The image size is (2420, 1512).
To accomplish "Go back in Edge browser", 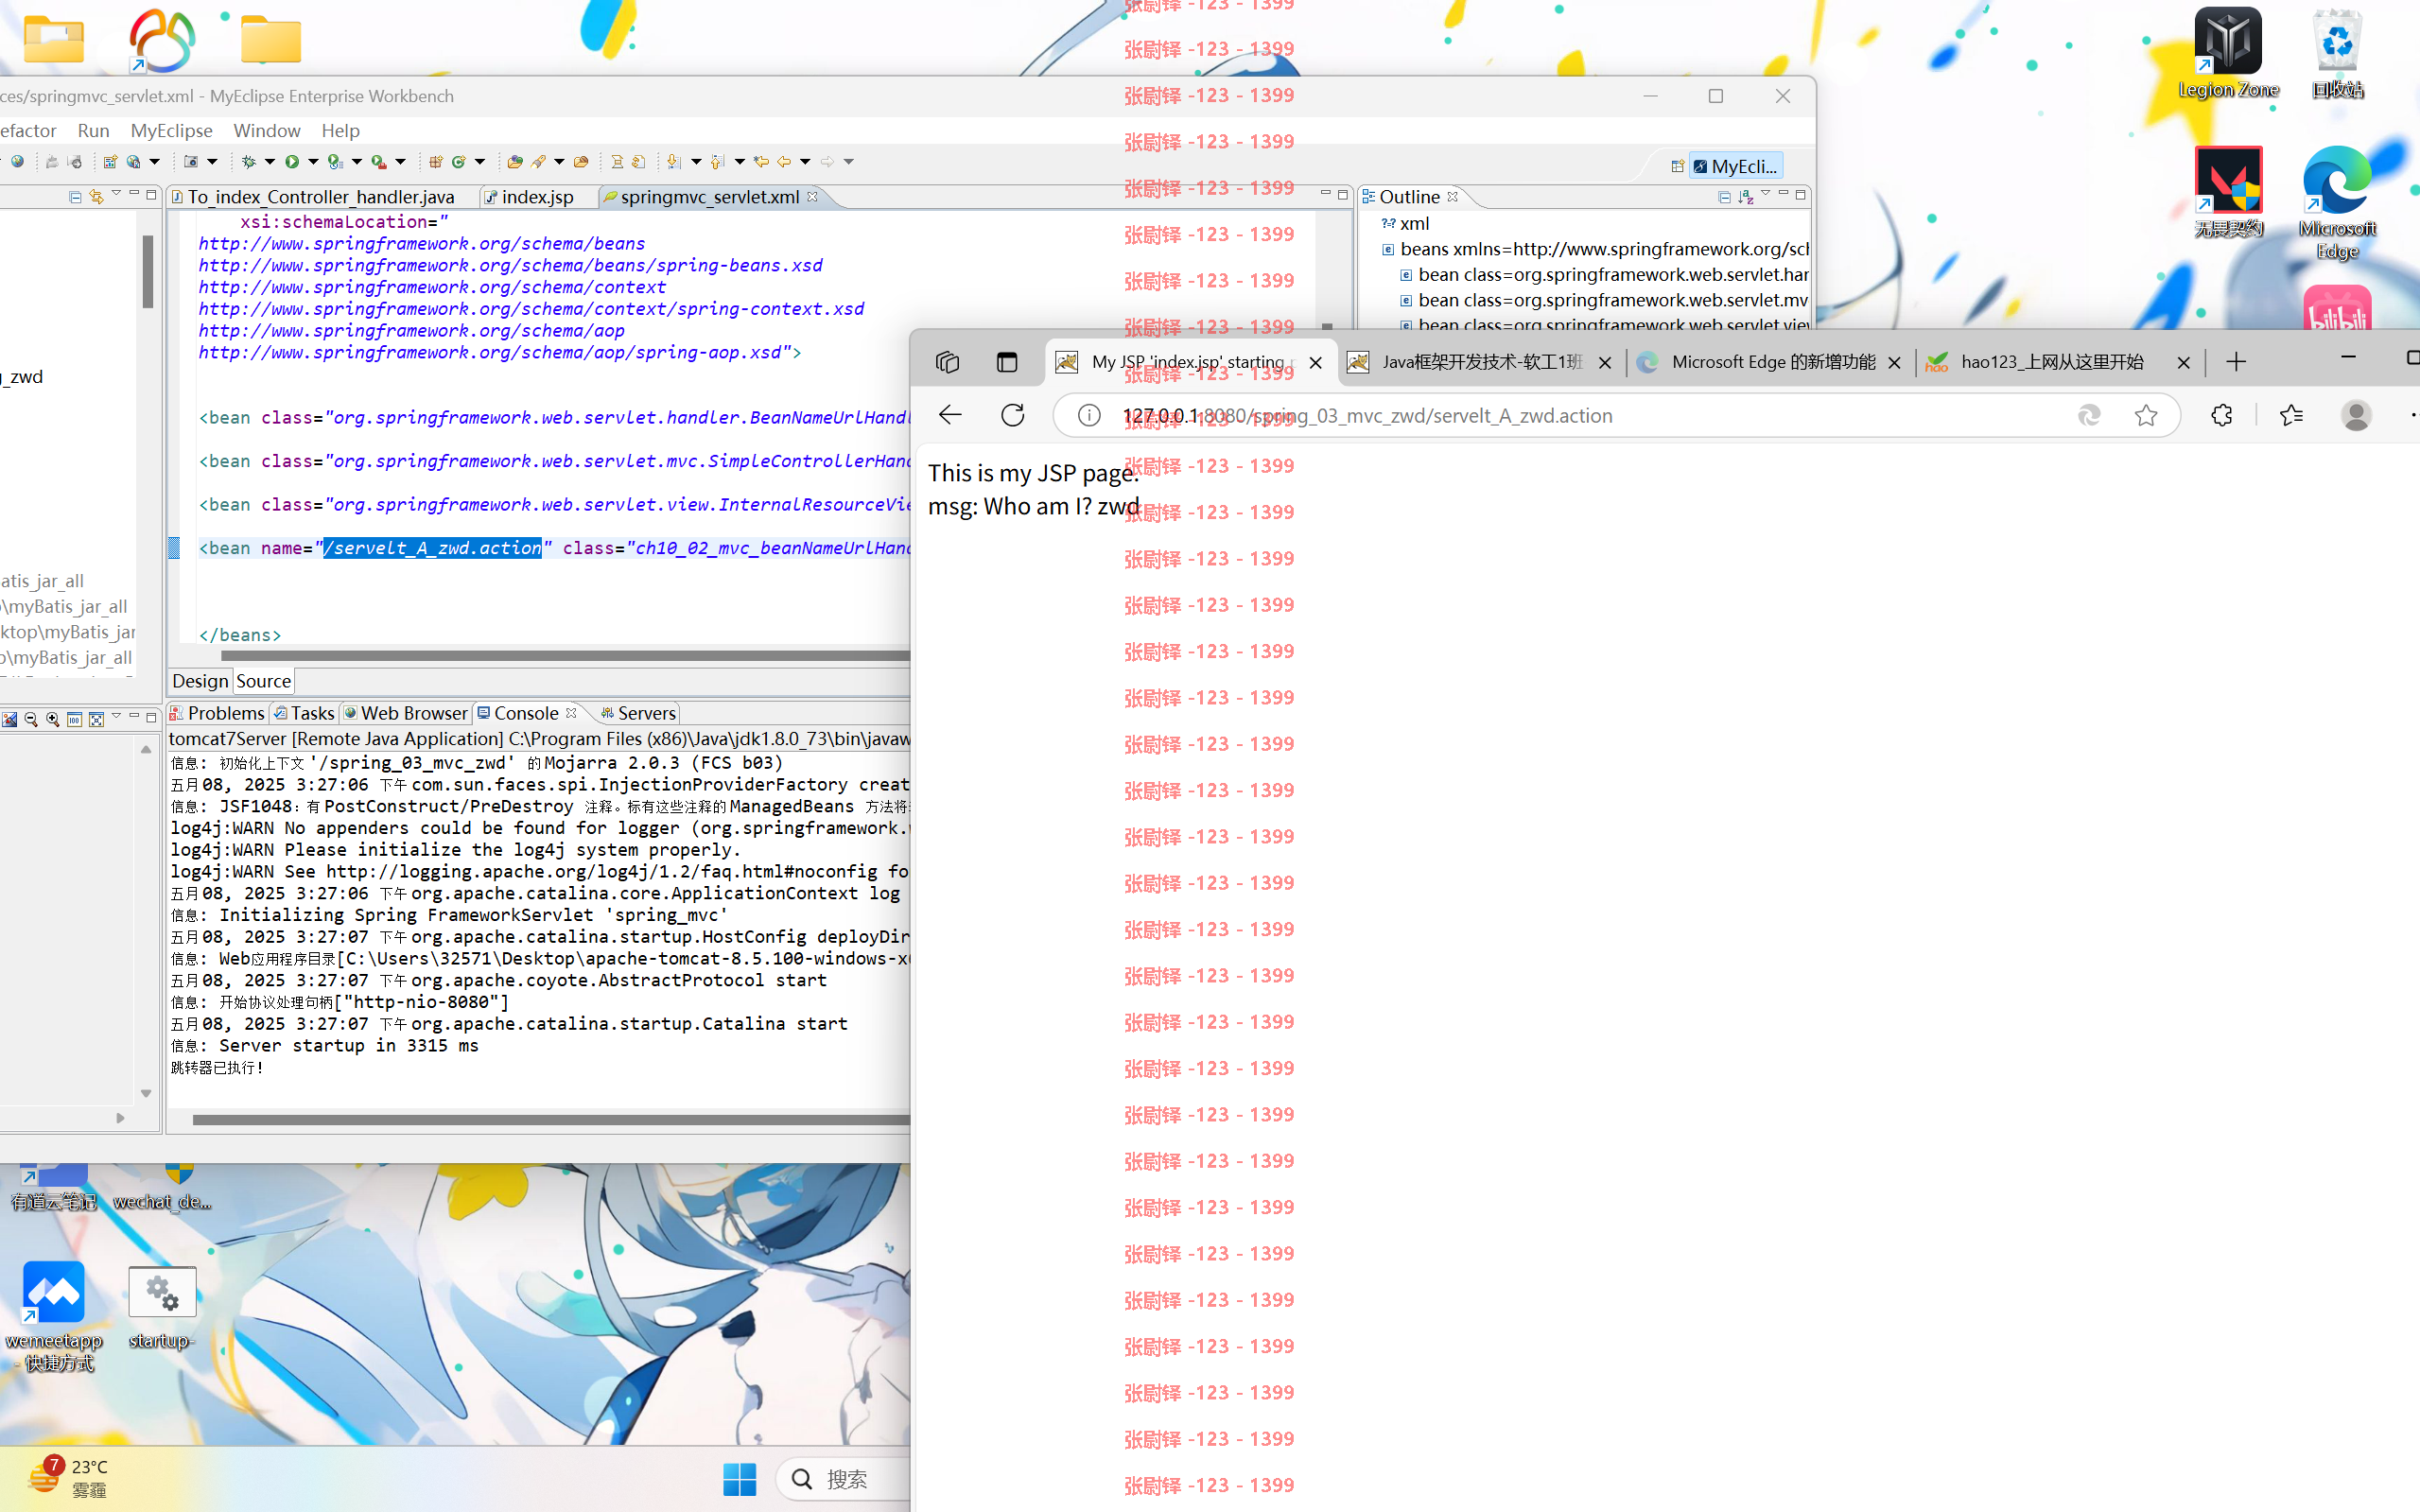I will pos(950,415).
